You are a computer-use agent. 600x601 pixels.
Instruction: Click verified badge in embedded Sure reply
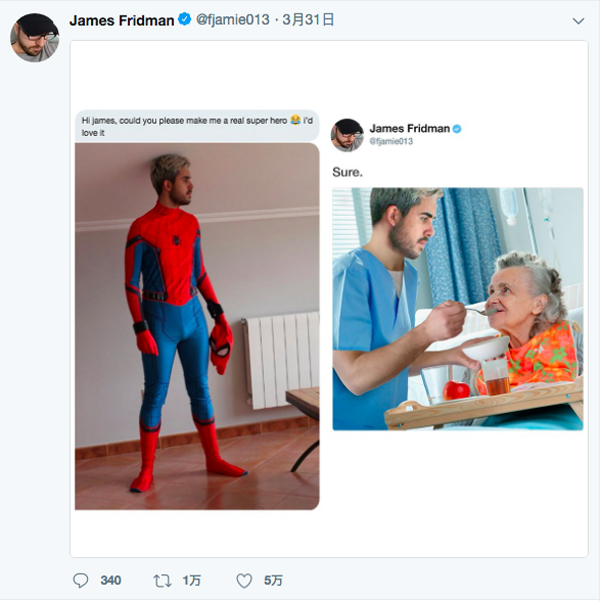pyautogui.click(x=457, y=129)
